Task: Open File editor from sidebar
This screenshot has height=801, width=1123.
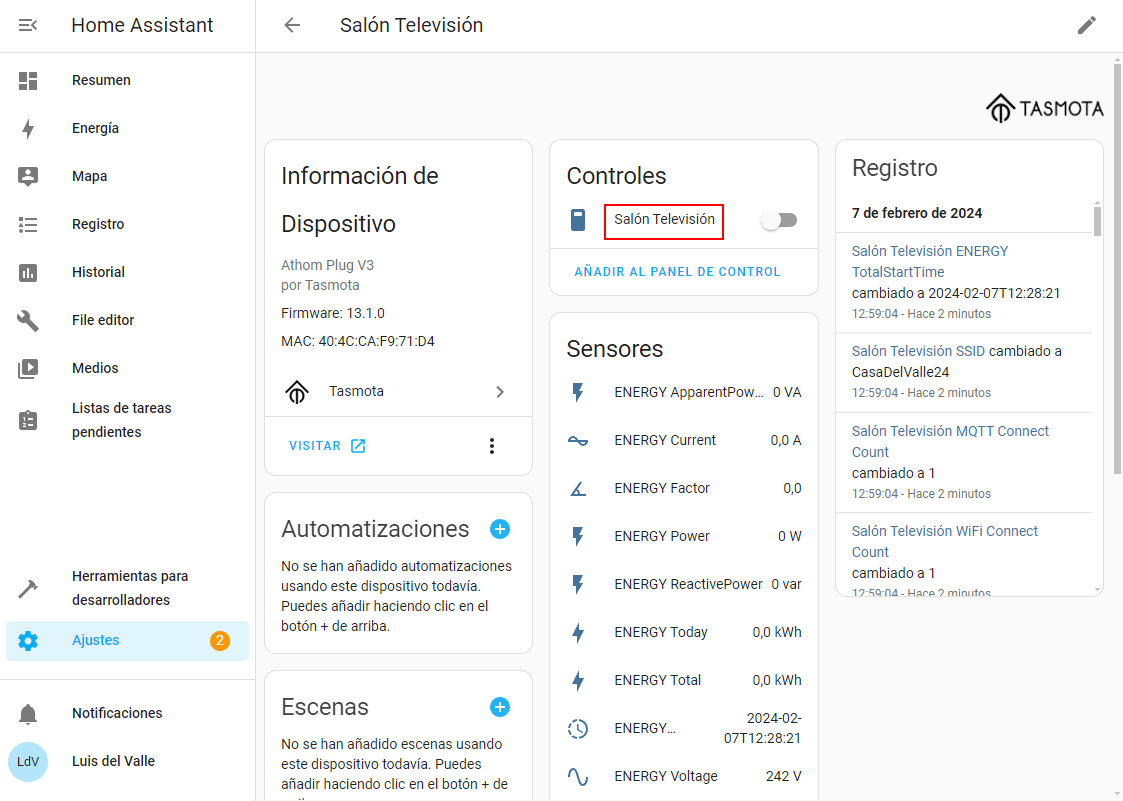Action: [103, 320]
